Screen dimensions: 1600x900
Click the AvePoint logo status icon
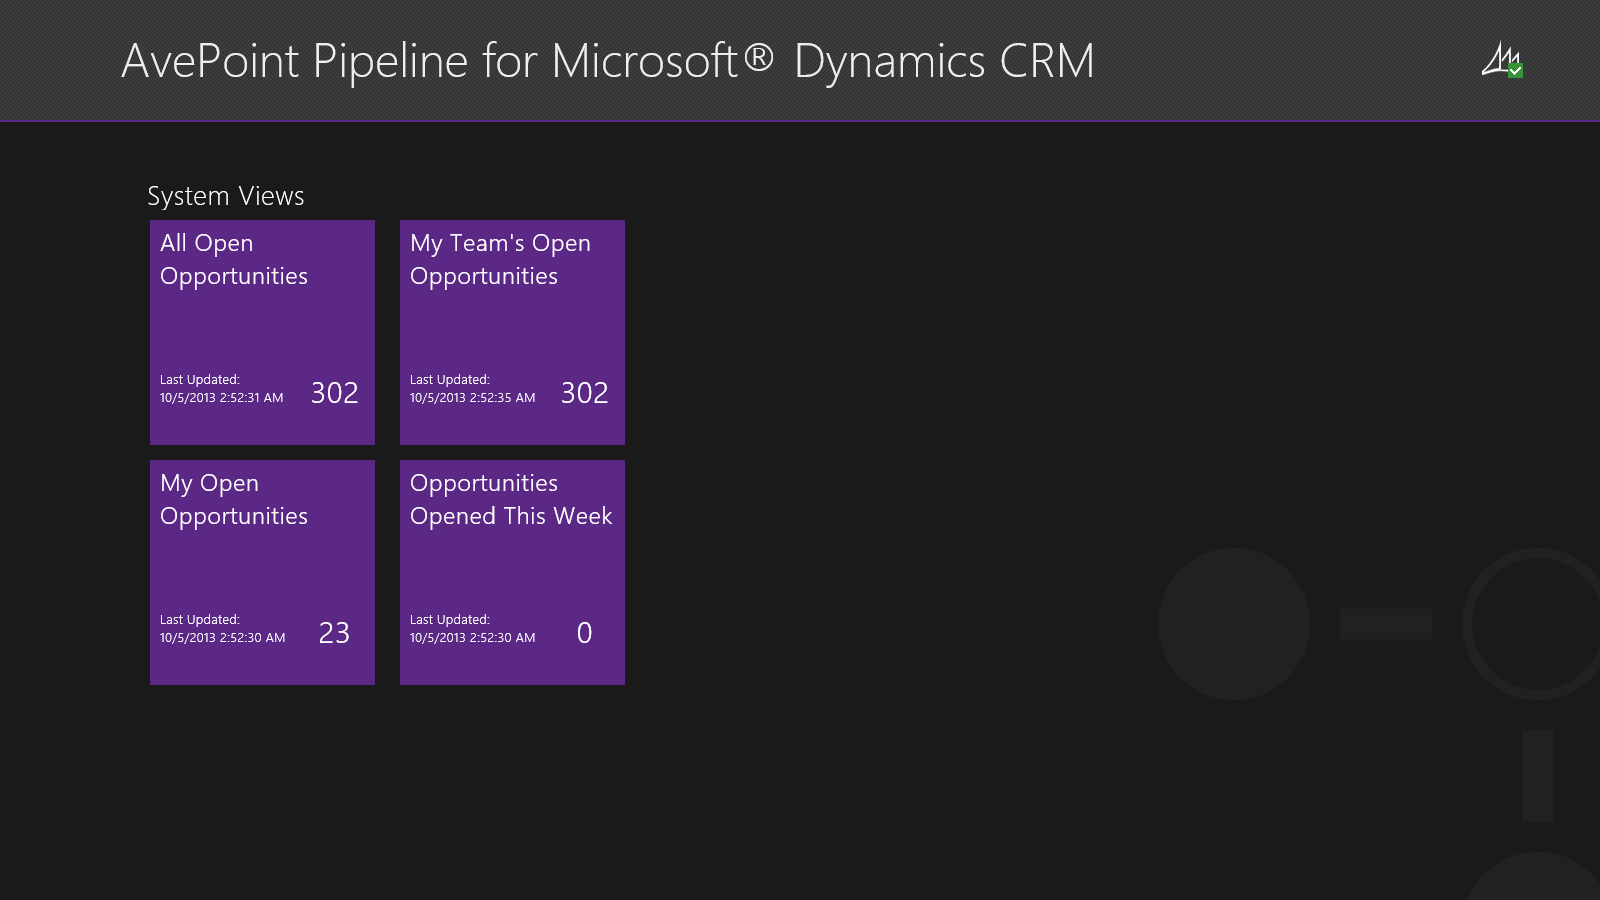[1502, 60]
